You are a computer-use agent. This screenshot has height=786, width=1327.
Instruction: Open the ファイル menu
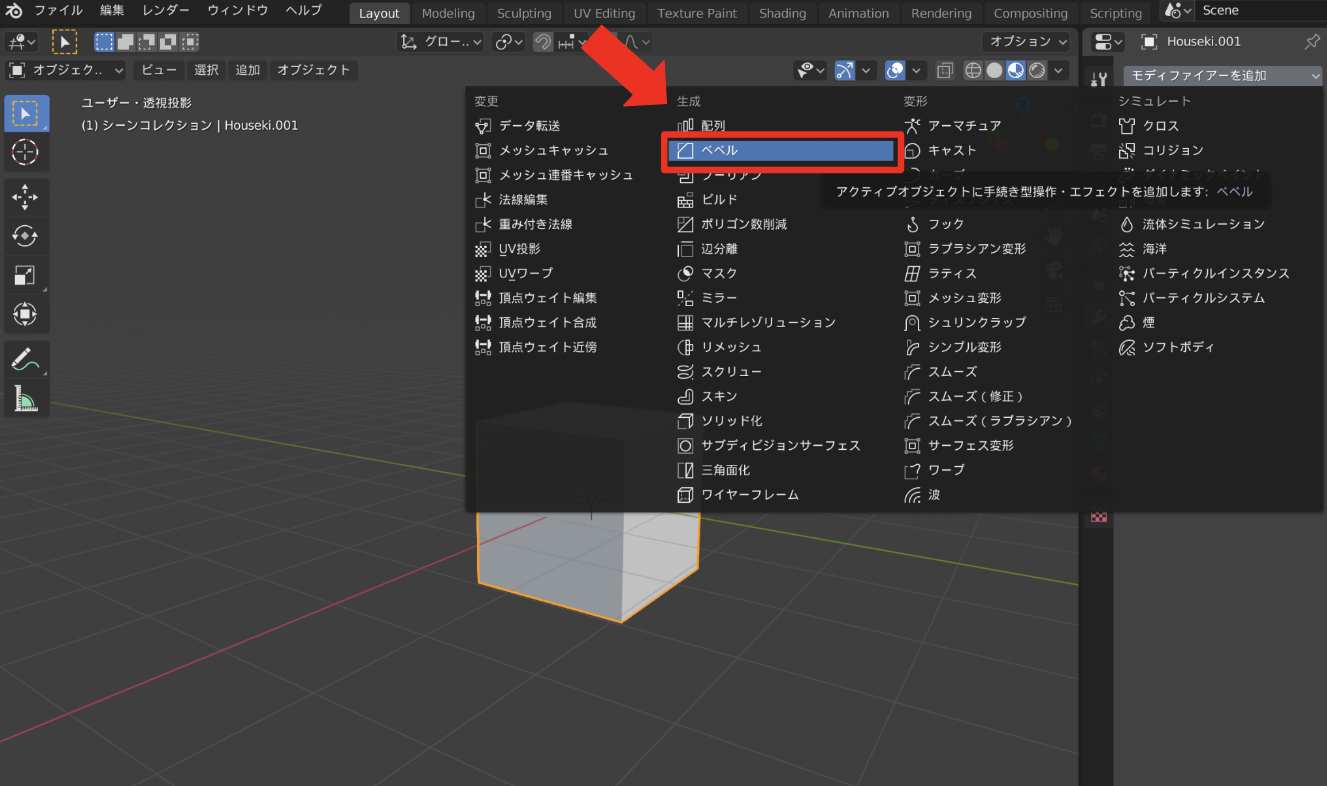tap(58, 11)
